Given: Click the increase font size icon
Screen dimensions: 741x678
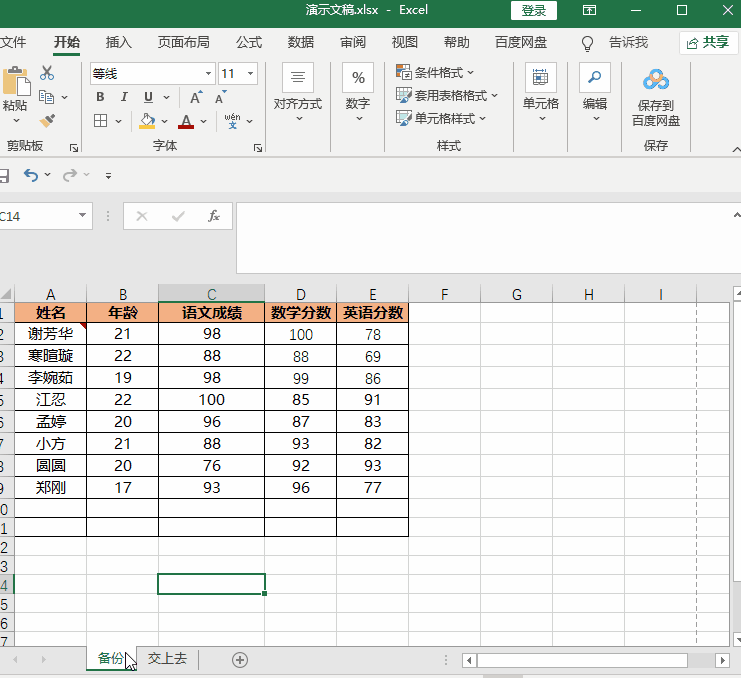Looking at the screenshot, I should (196, 97).
